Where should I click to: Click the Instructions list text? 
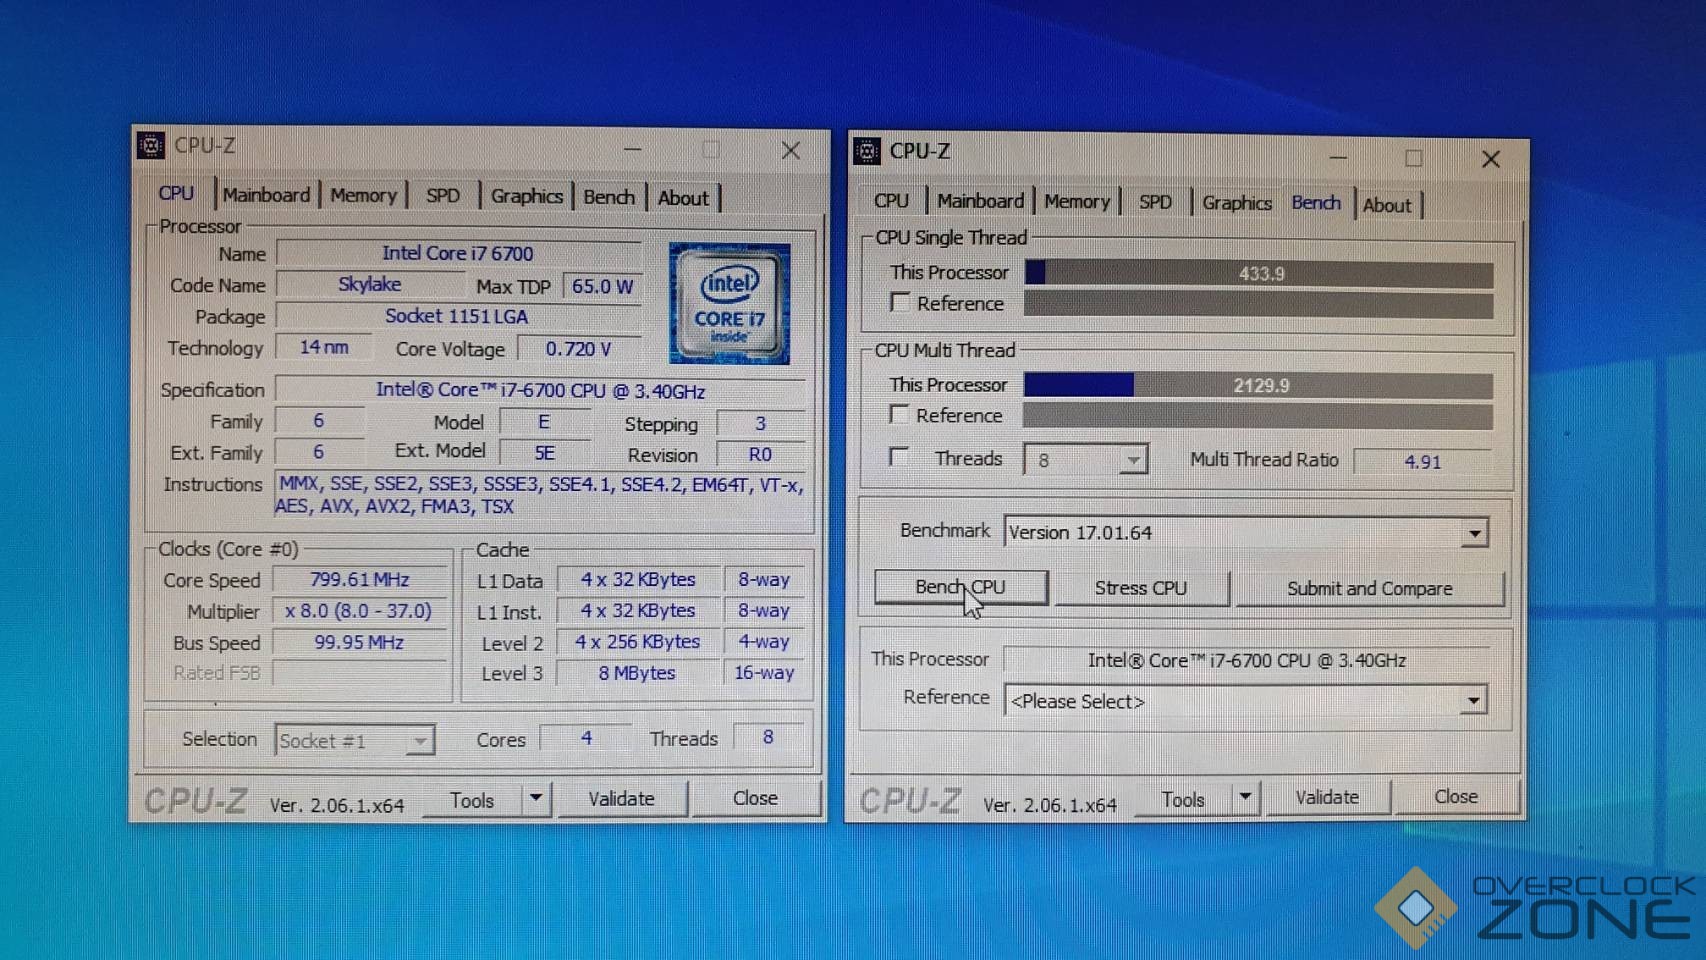540,495
